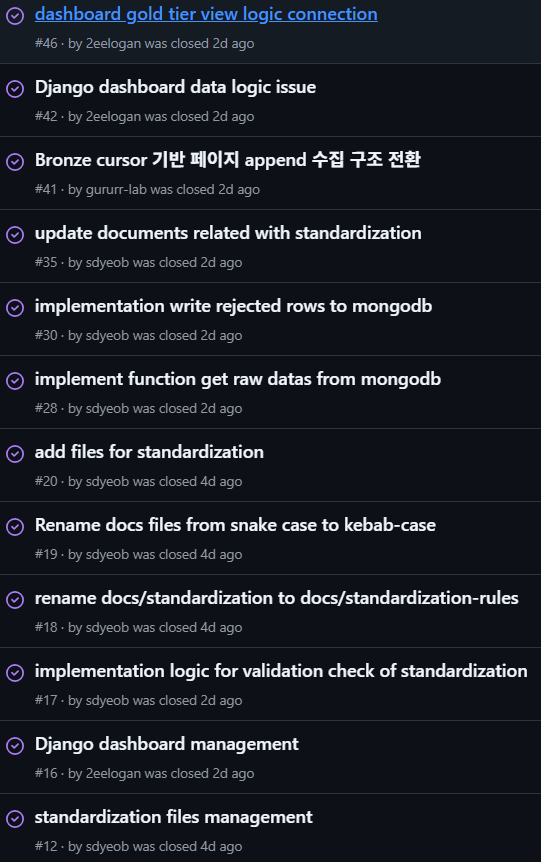Click closed icon beside Django dashboard management

point(15,746)
